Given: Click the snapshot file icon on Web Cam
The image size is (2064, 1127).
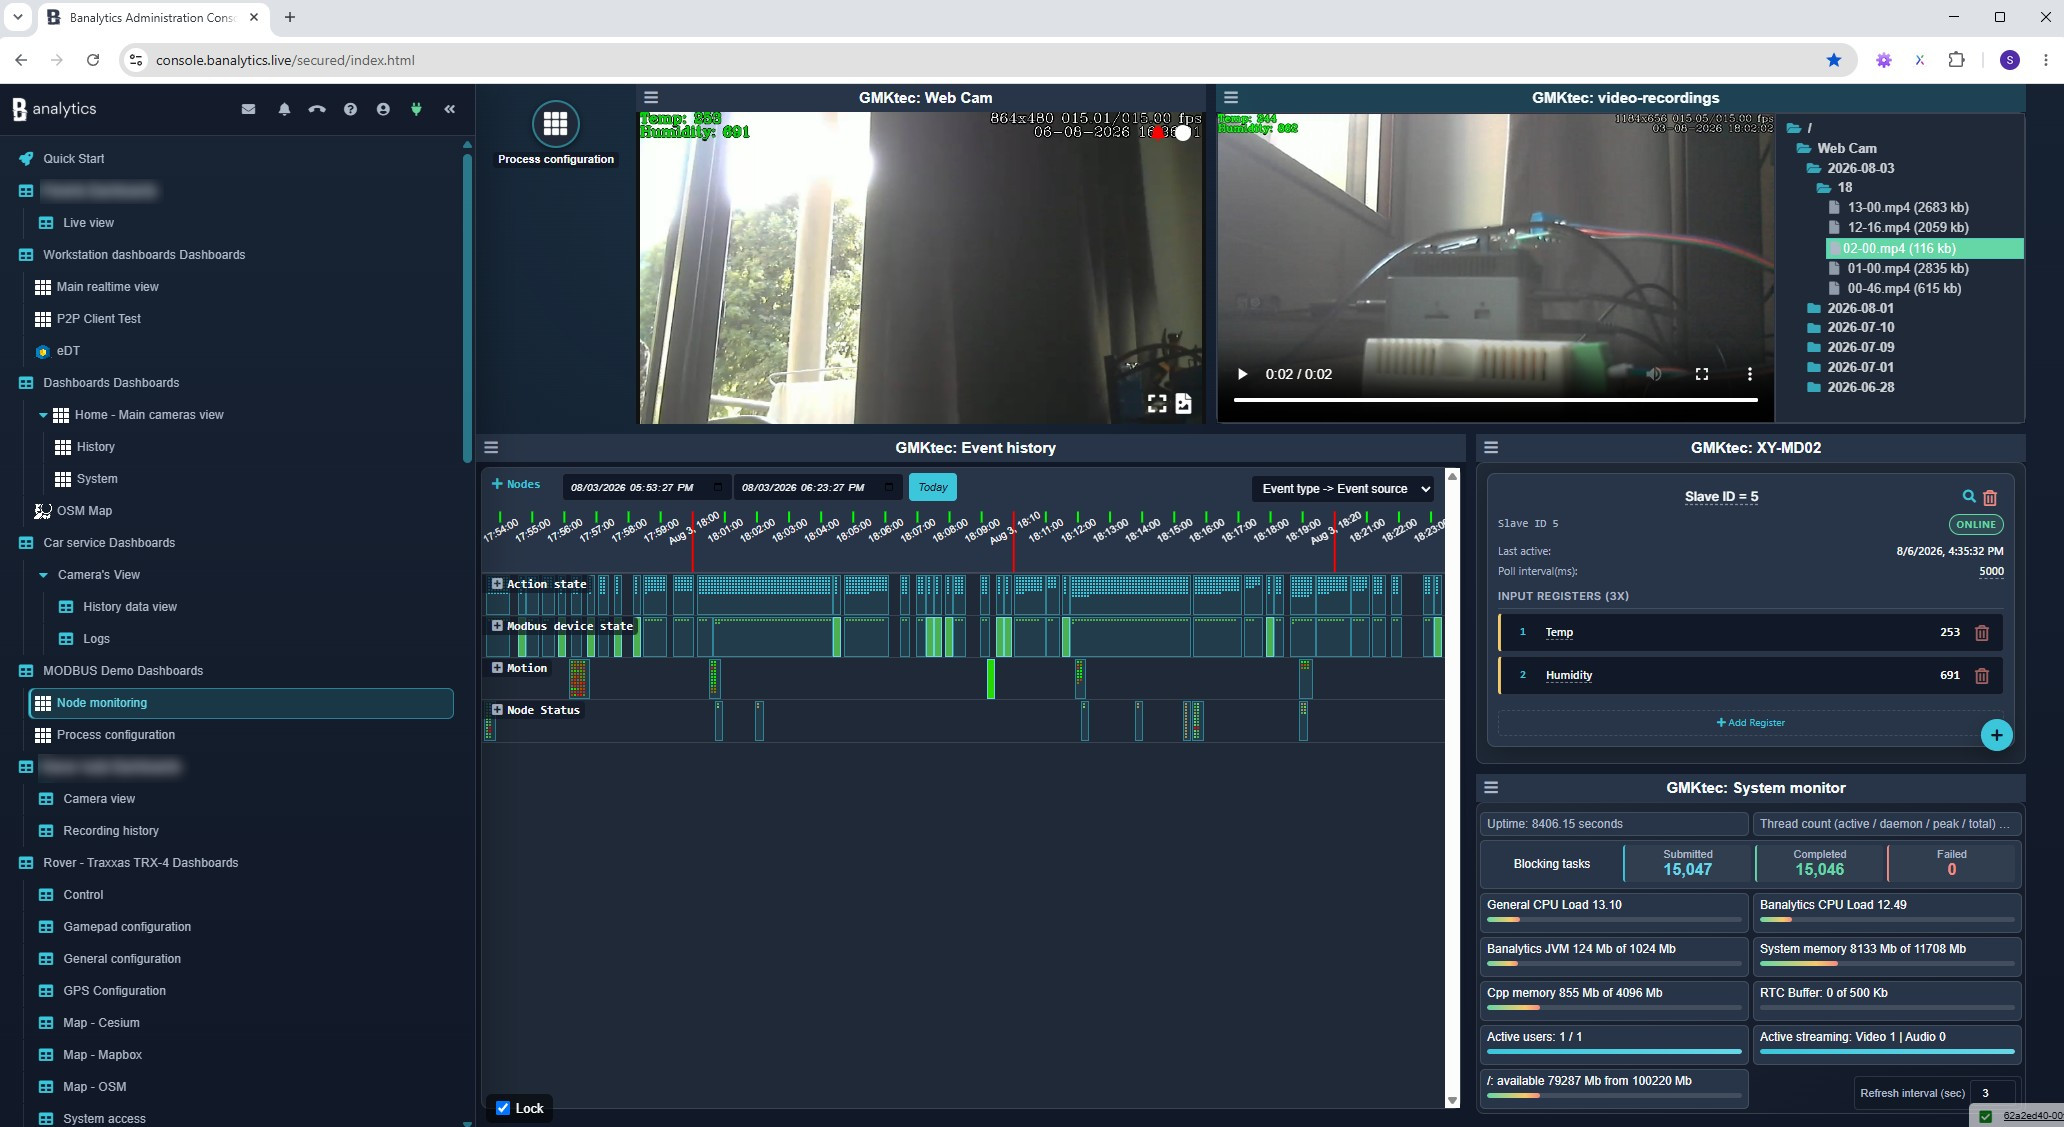Looking at the screenshot, I should (1184, 403).
